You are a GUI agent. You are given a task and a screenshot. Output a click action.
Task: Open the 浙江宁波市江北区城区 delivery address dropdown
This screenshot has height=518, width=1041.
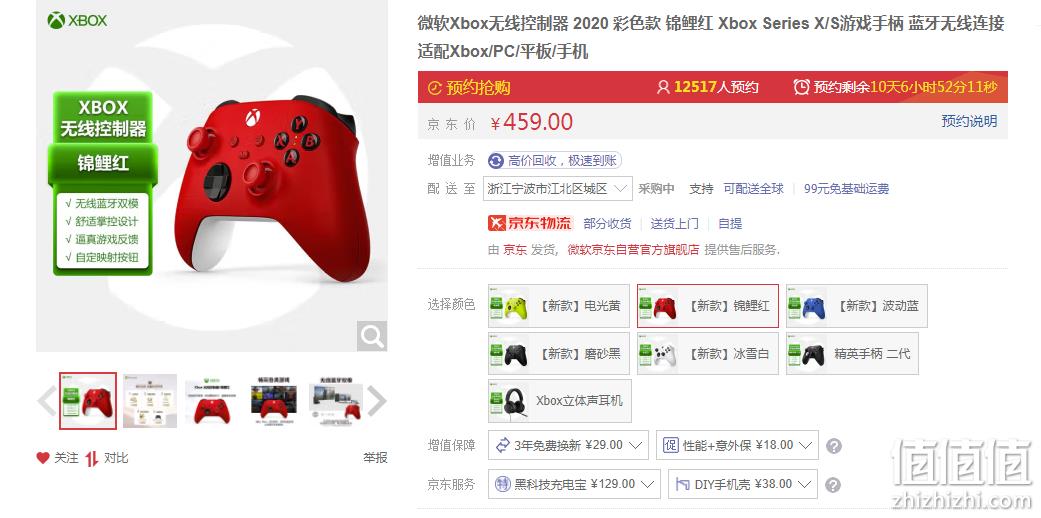(557, 189)
